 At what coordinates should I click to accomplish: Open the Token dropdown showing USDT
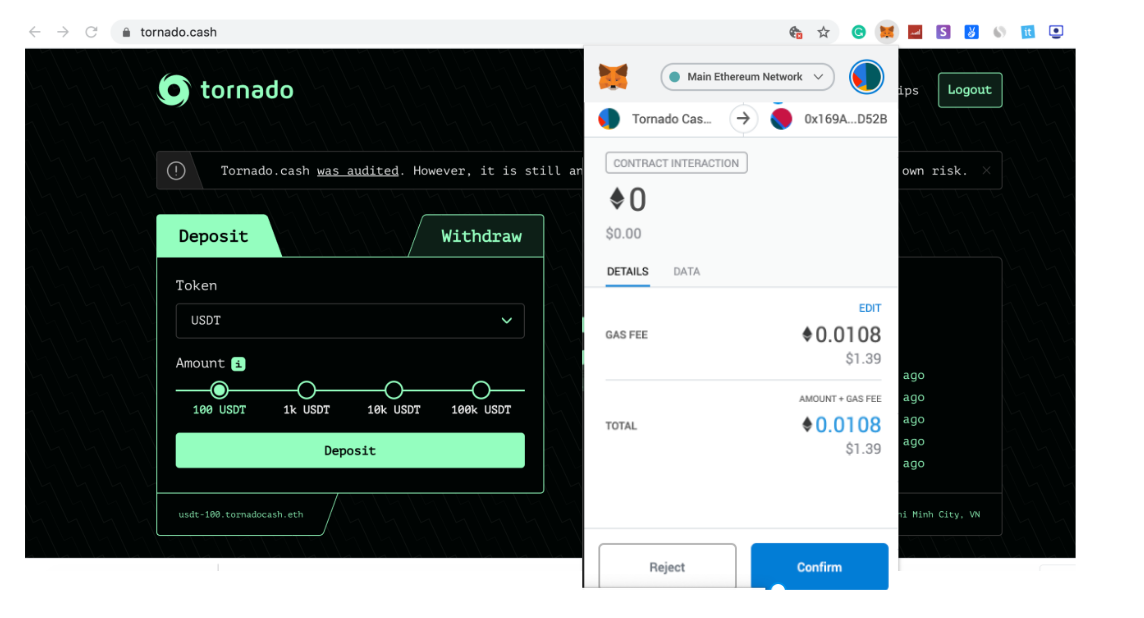point(350,321)
